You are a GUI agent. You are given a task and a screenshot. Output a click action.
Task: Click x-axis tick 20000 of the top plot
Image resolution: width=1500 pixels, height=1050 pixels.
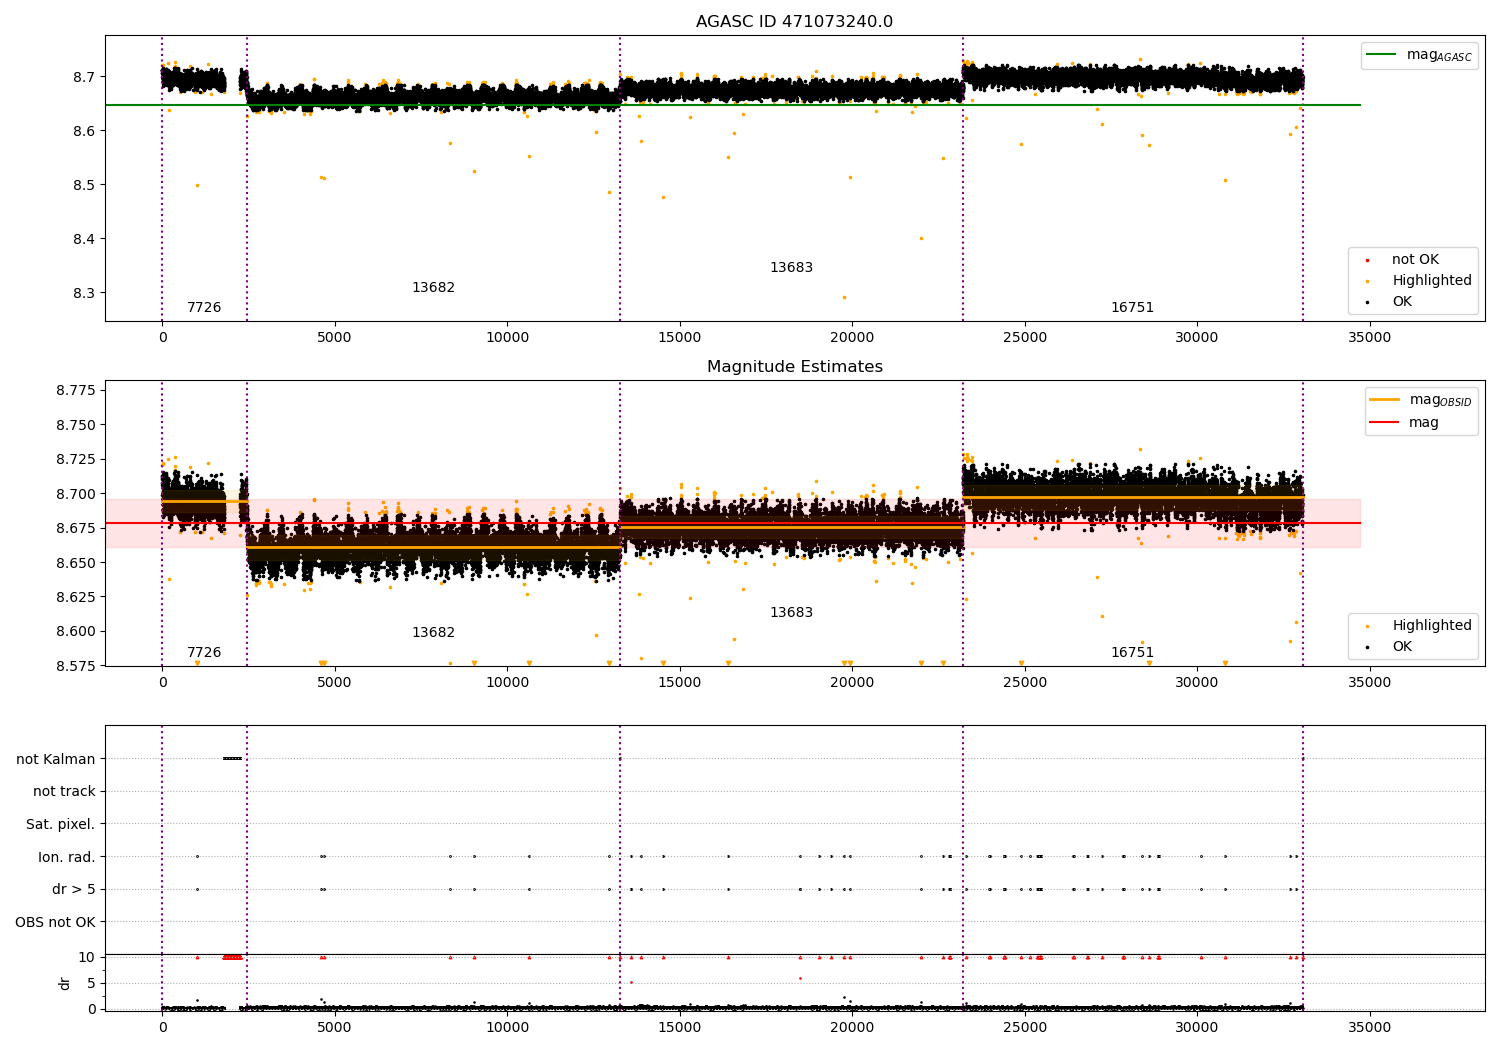[852, 338]
